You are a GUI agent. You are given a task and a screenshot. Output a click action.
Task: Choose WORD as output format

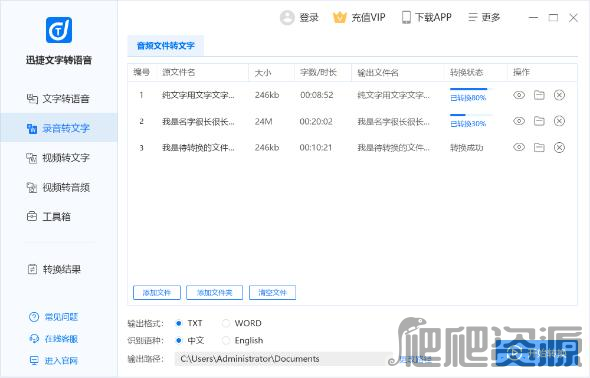[226, 323]
